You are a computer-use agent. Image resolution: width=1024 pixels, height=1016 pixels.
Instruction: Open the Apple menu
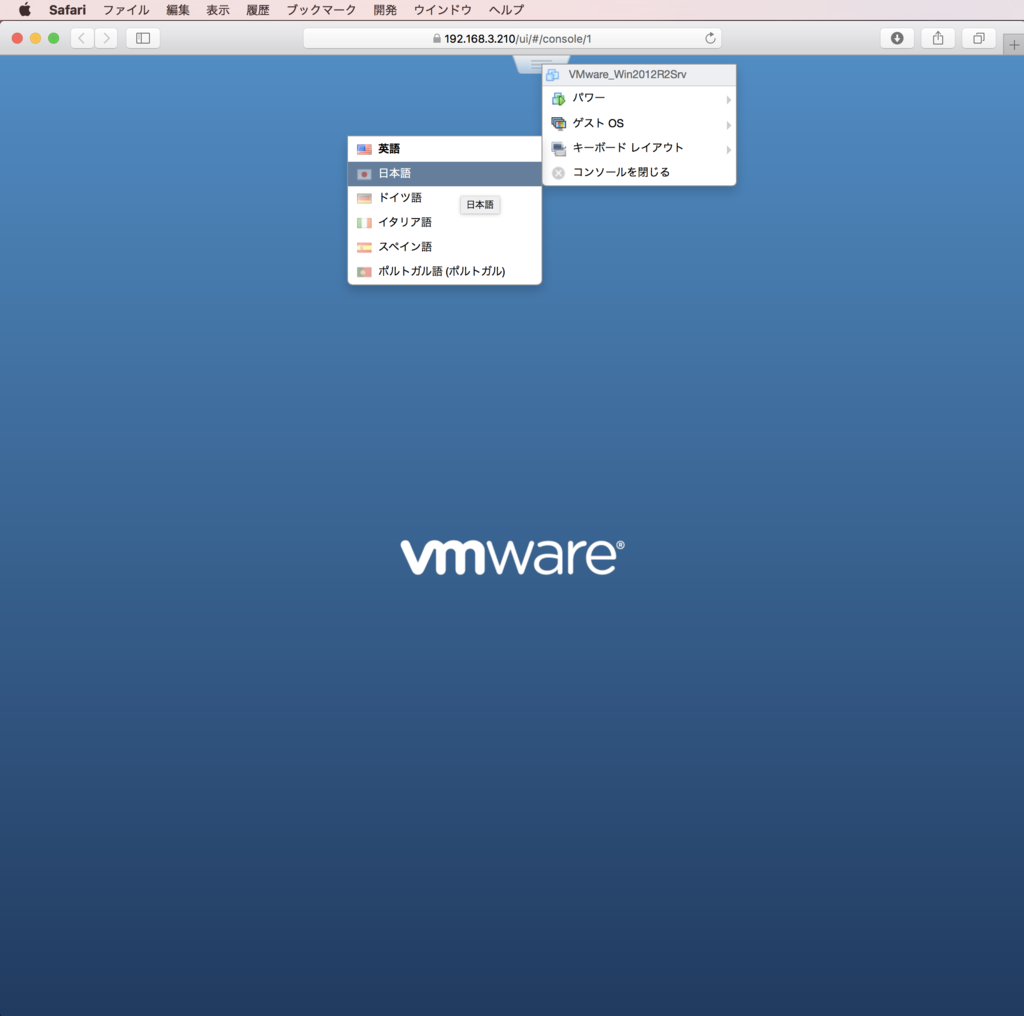tap(25, 10)
